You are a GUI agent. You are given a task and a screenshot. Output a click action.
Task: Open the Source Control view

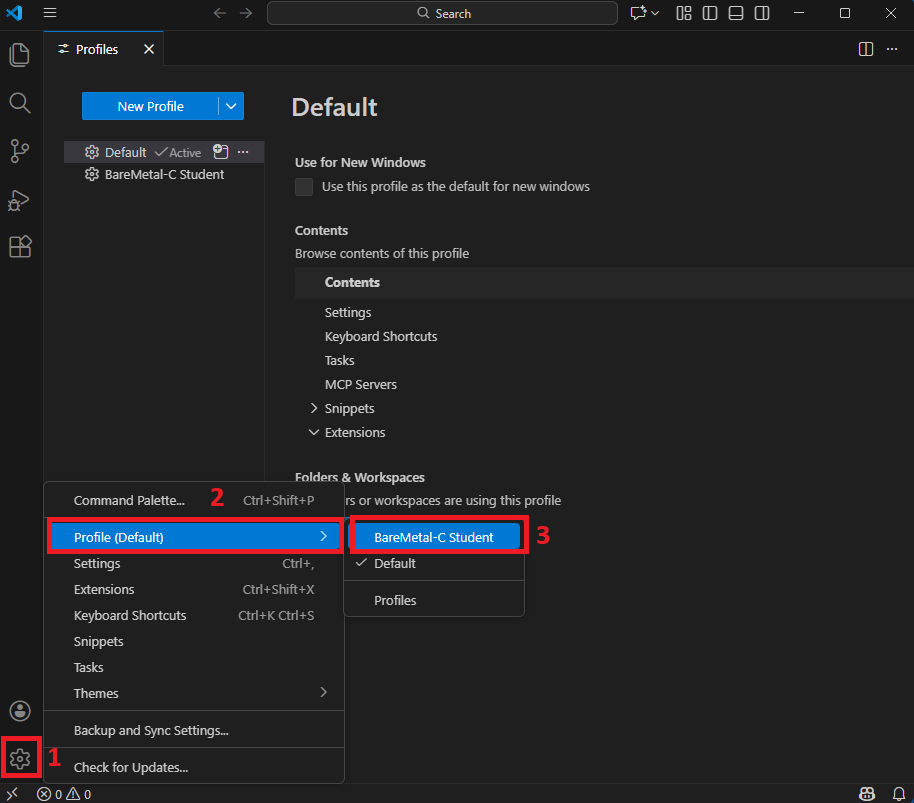click(x=20, y=151)
